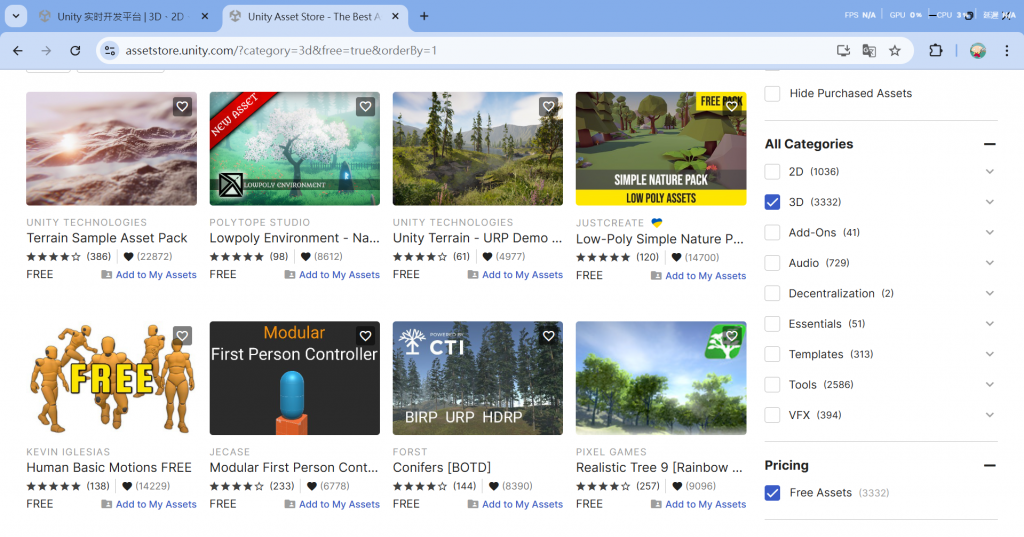
Task: Open publisher KEVIN IGLESIAS link
Action: click(x=68, y=452)
